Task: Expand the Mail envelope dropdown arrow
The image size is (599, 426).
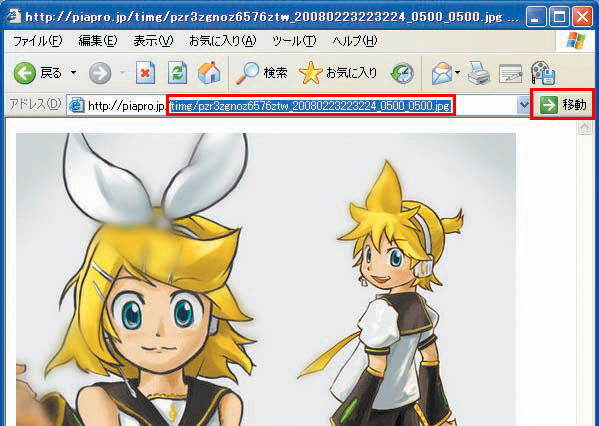Action: point(457,72)
